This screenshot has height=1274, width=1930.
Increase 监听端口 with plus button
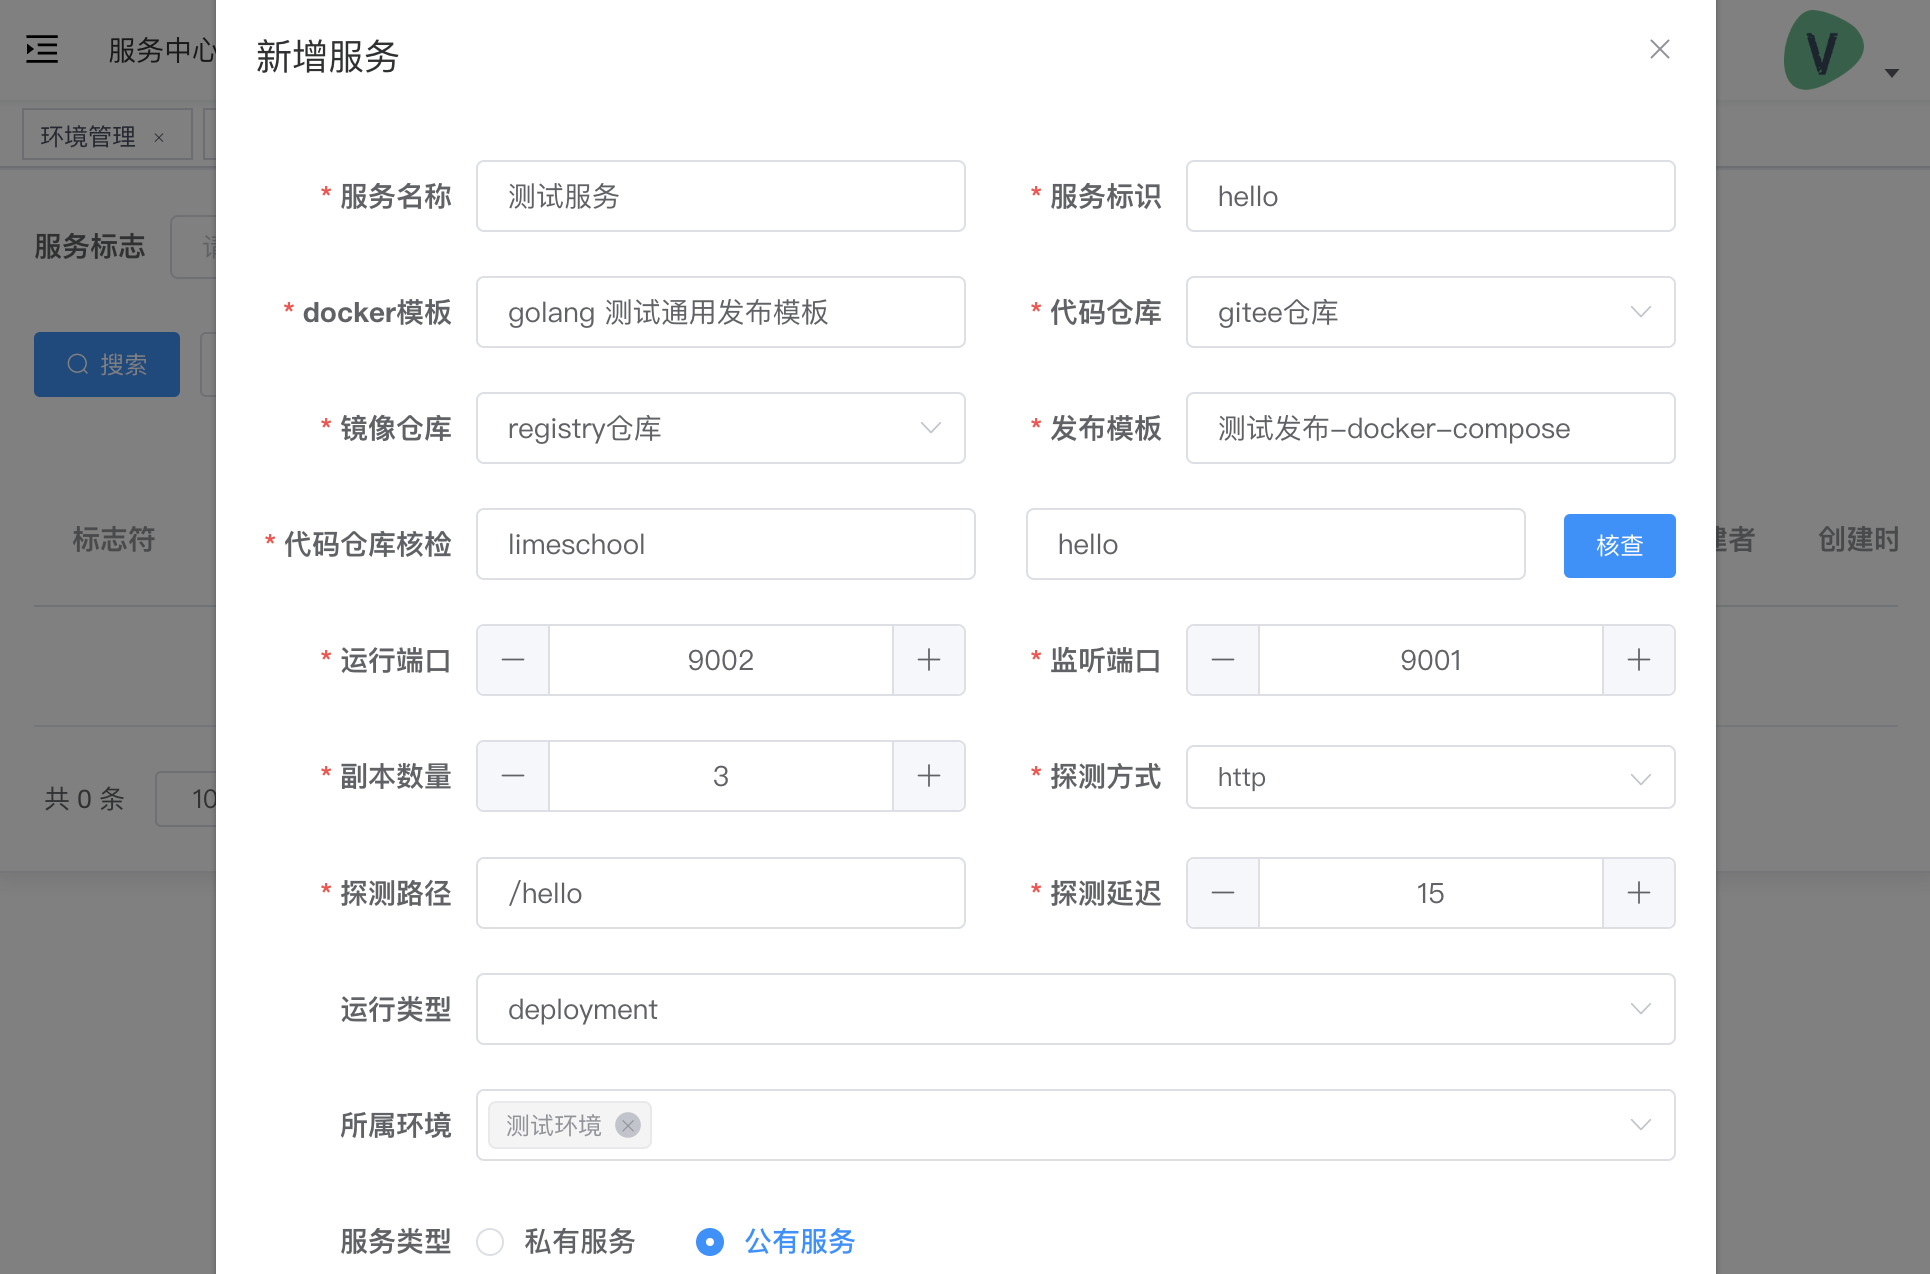[x=1638, y=660]
